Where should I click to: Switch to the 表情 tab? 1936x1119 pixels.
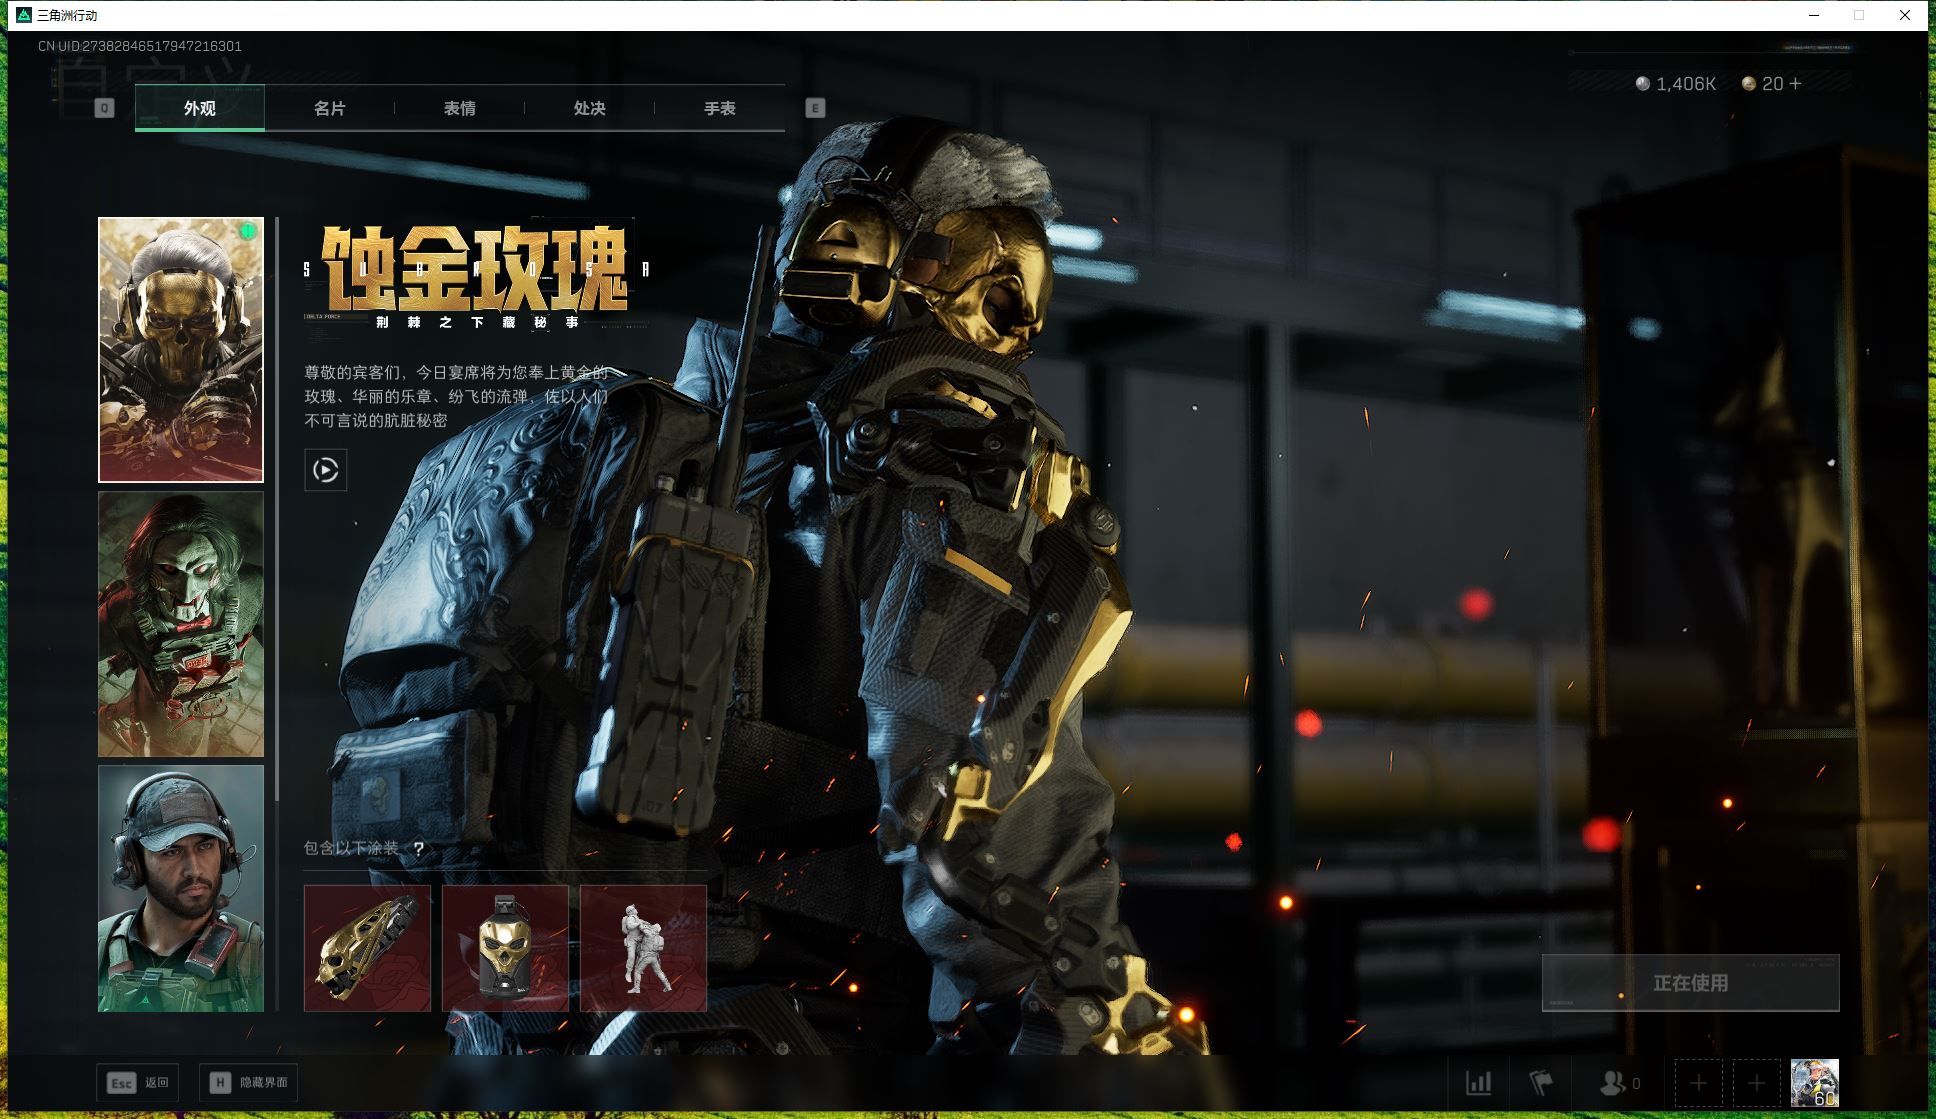click(x=459, y=108)
